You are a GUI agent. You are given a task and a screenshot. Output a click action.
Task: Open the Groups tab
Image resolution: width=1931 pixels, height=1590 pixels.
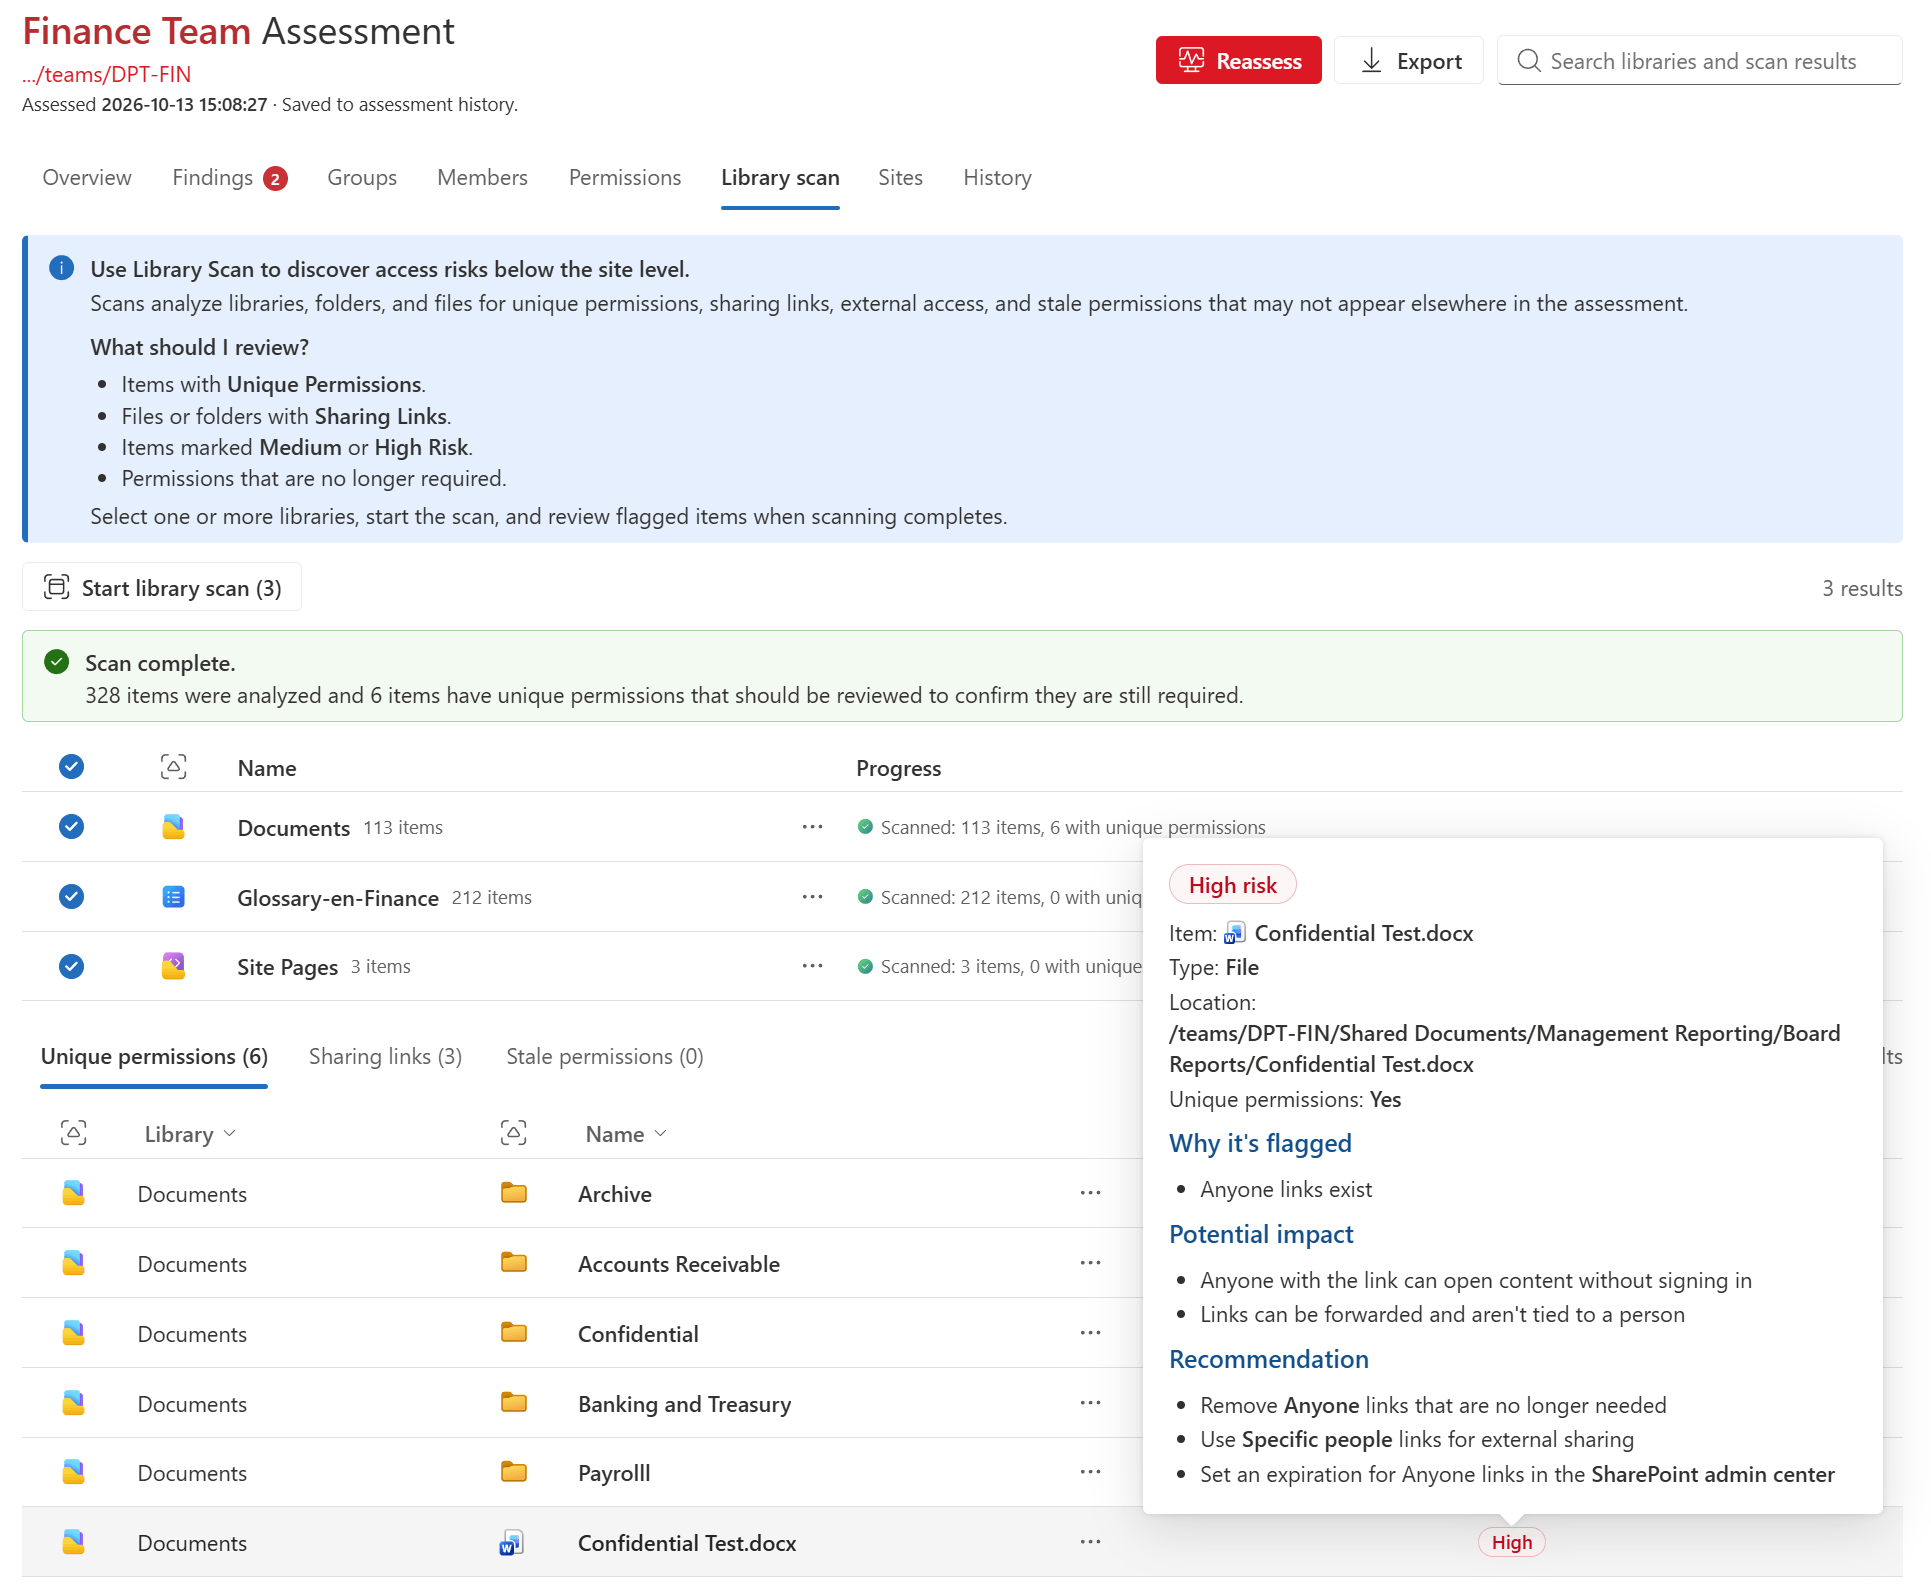click(362, 178)
